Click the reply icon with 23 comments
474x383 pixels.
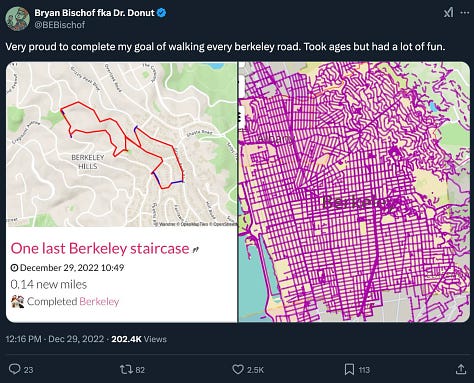tap(14, 369)
